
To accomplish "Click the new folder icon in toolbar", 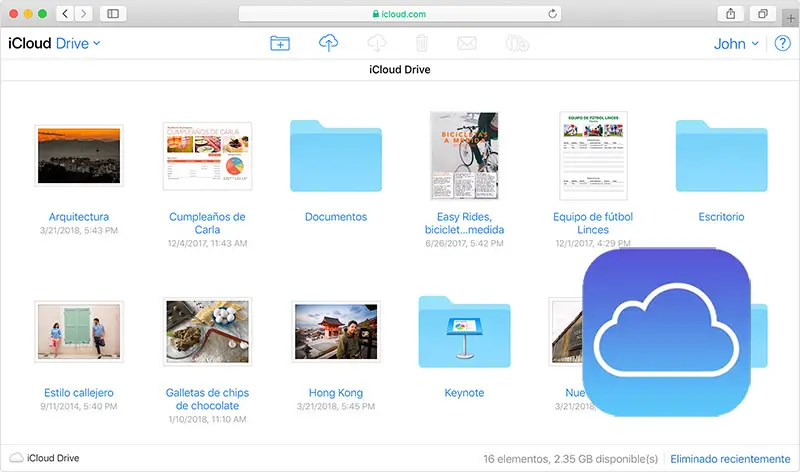I will point(280,43).
